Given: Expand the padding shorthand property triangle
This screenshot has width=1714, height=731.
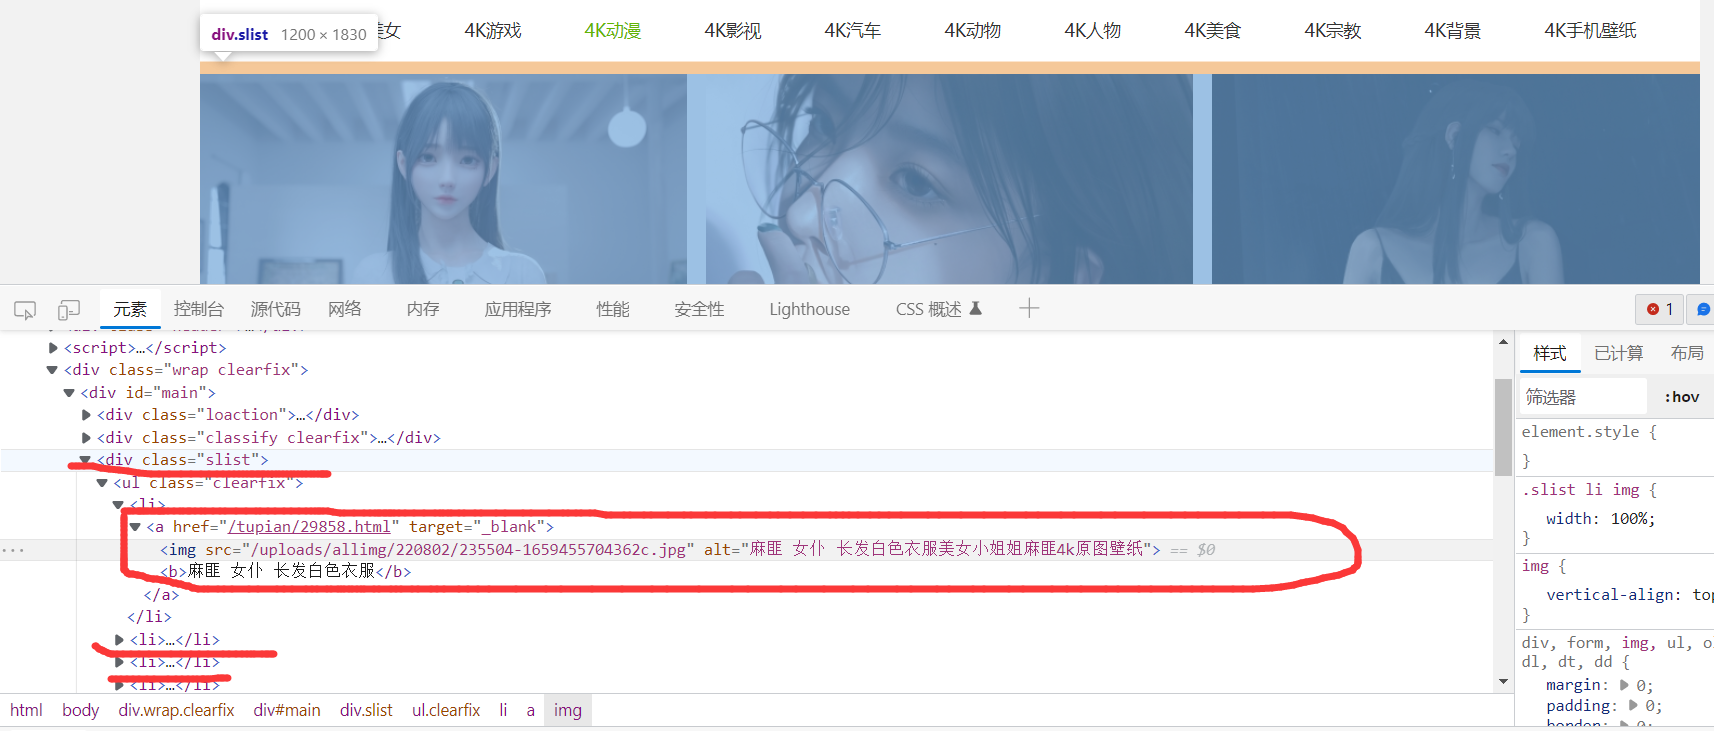Looking at the screenshot, I should [1634, 705].
